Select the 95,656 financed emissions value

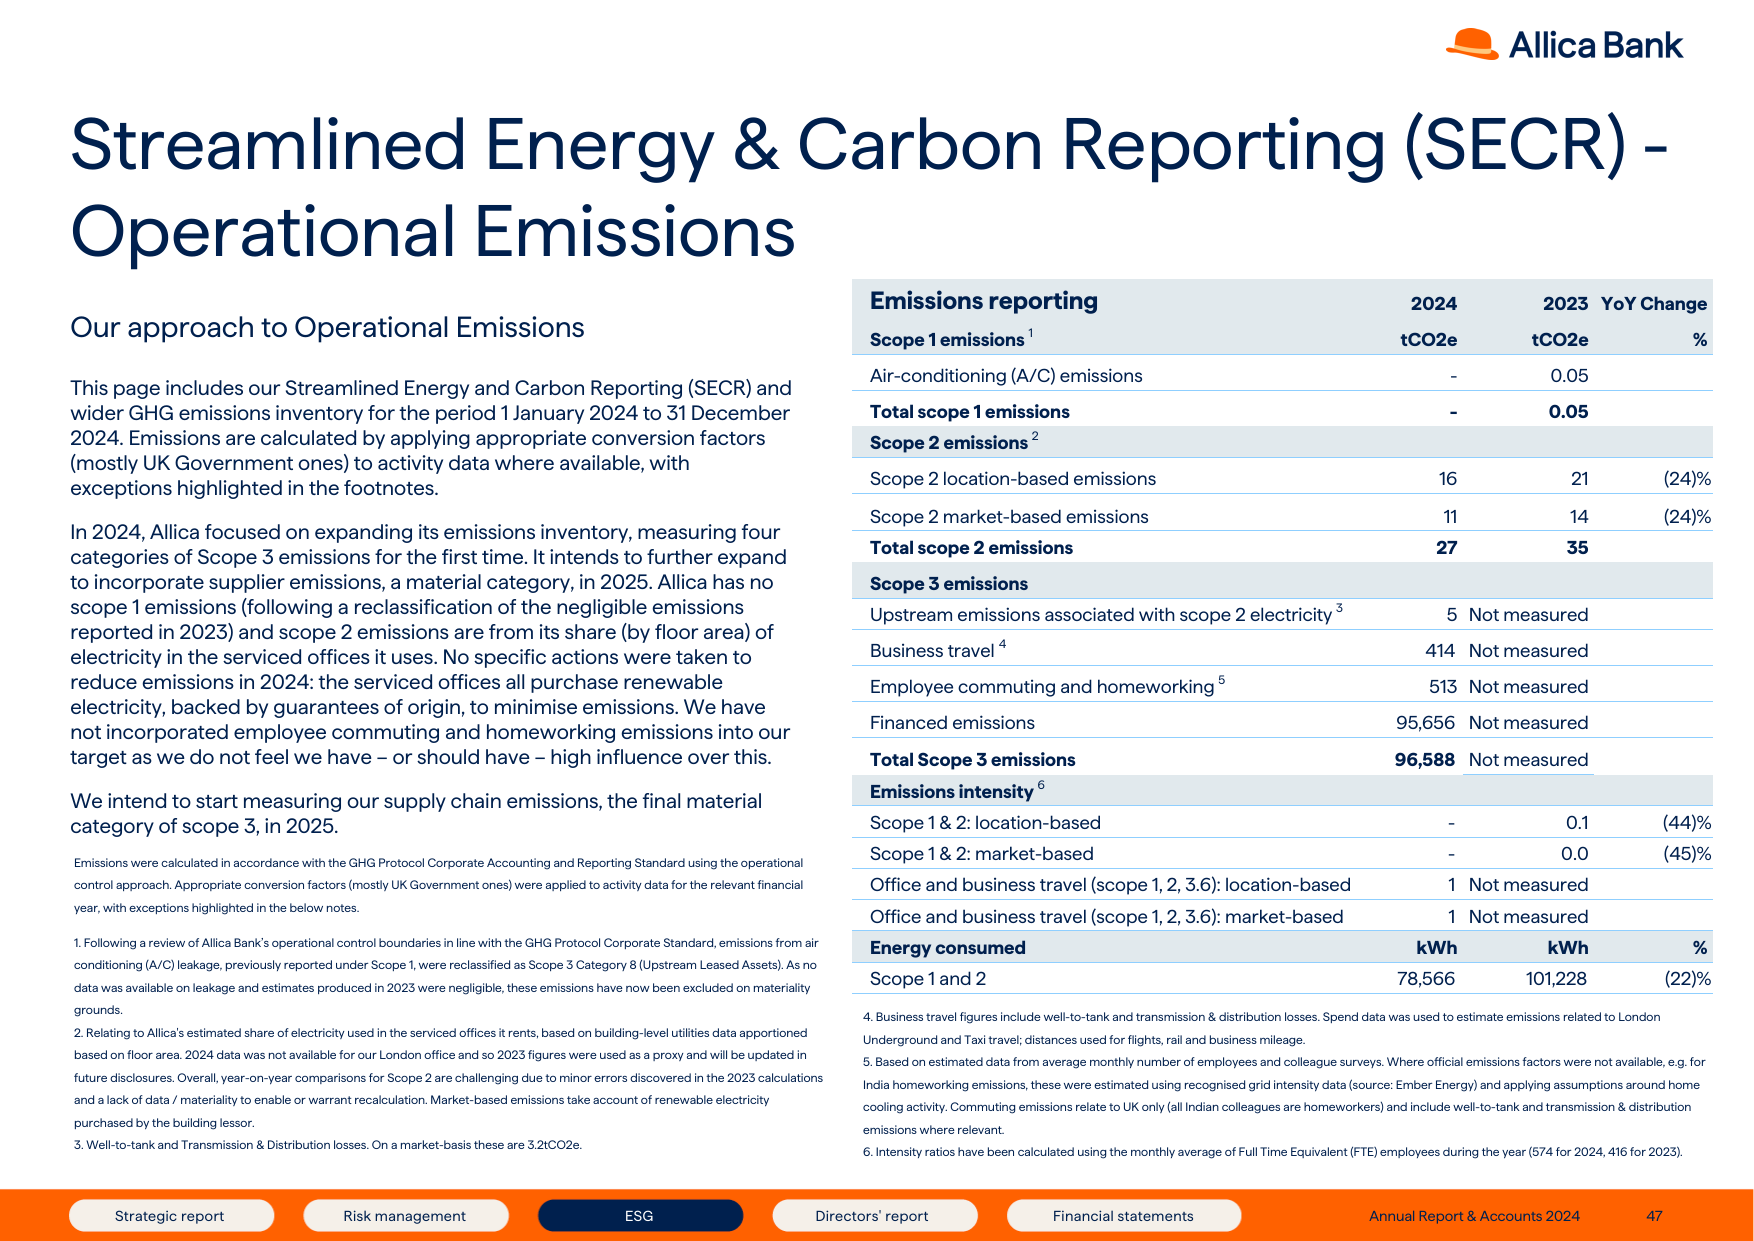tap(1425, 723)
